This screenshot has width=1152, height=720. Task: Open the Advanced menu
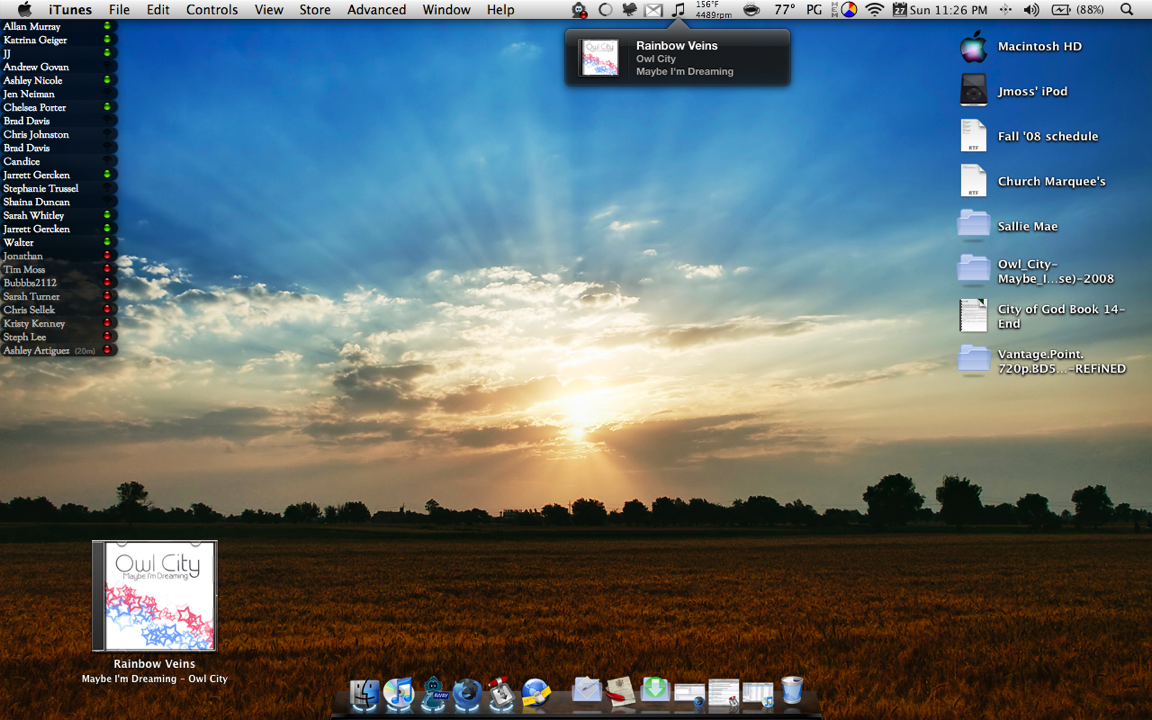376,10
